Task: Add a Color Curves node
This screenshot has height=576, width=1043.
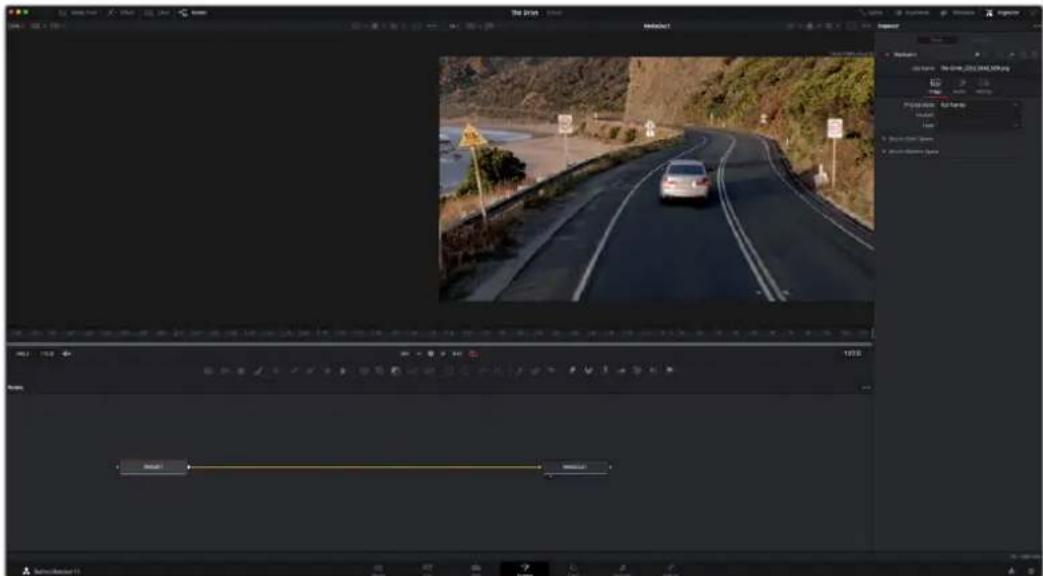Action: (293, 370)
